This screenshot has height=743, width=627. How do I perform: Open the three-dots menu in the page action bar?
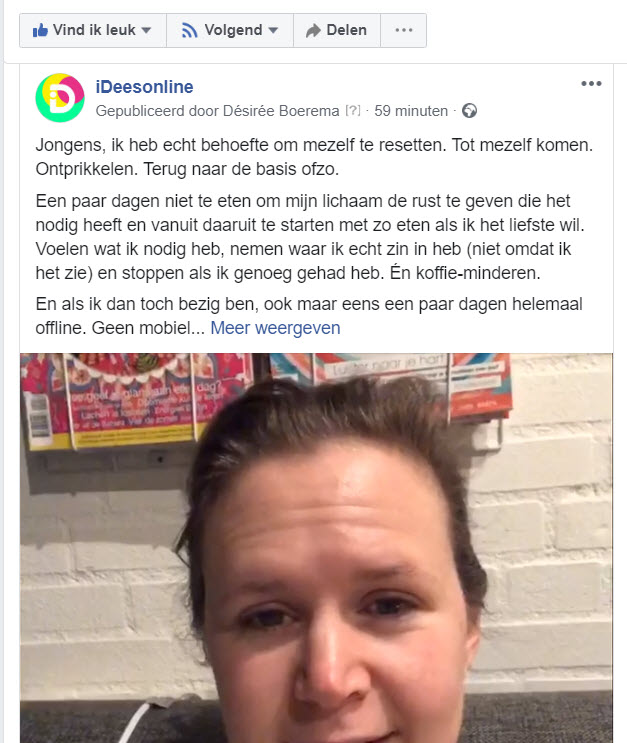pos(404,30)
